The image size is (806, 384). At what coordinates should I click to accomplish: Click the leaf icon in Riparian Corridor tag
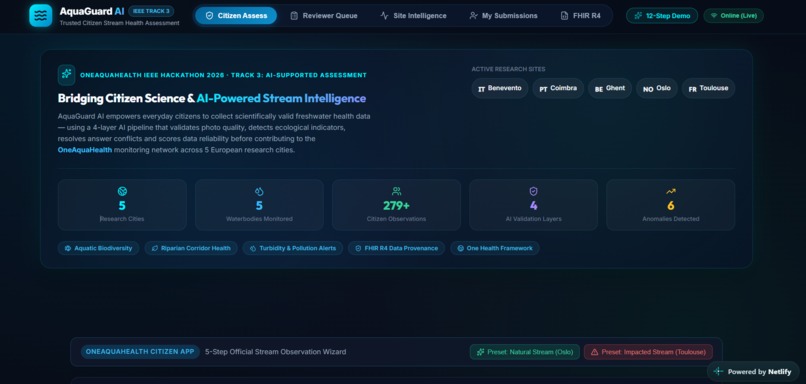click(x=154, y=248)
